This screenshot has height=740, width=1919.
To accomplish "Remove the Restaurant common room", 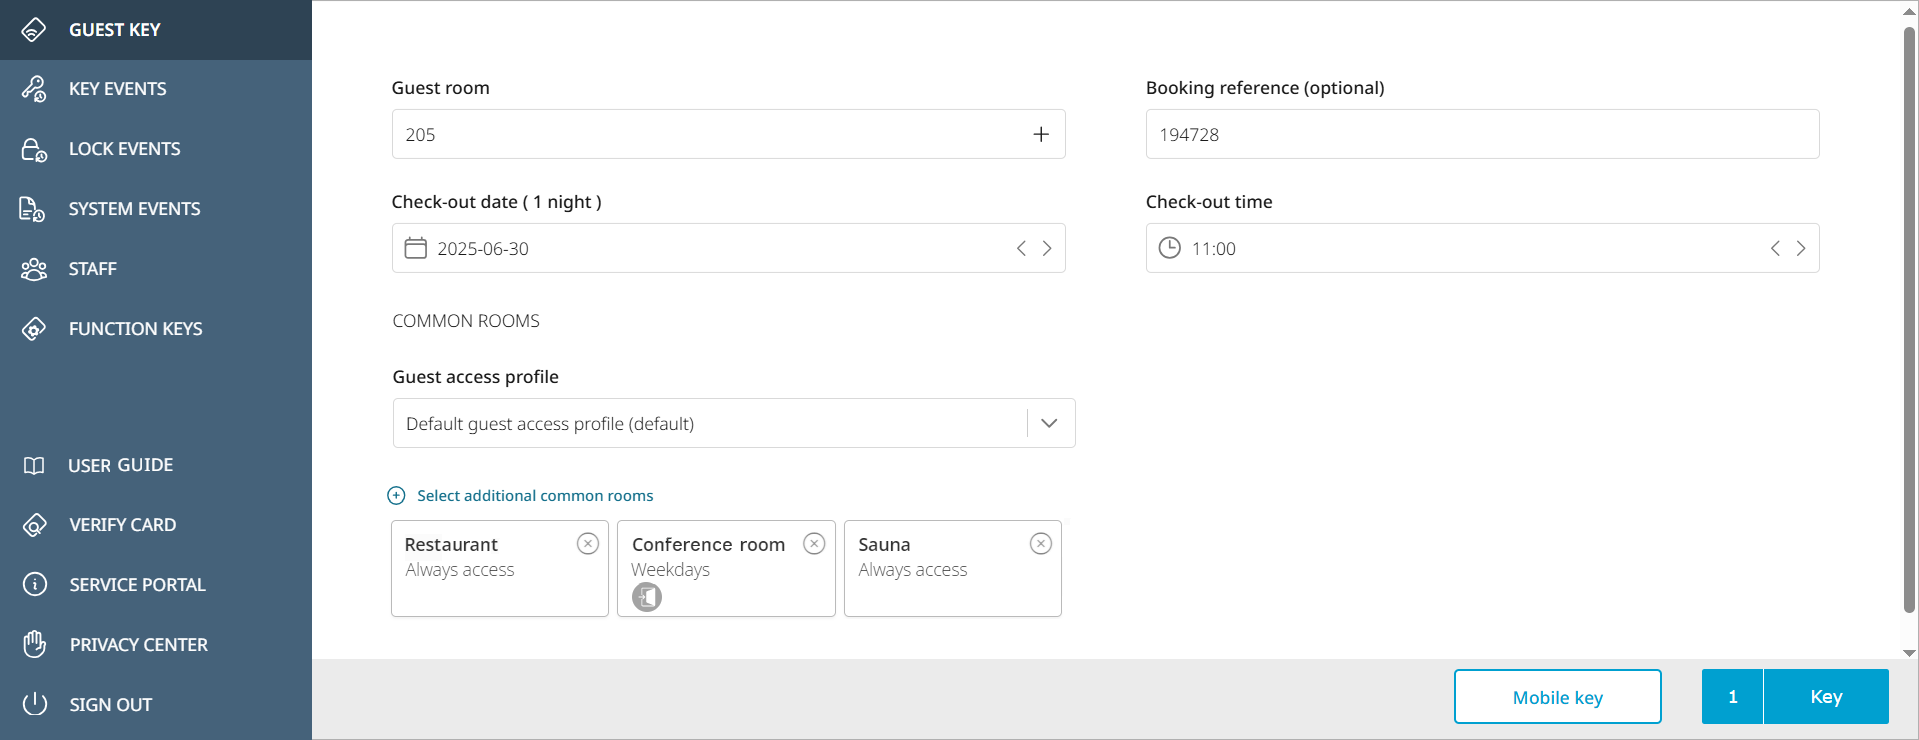I will coord(588,543).
